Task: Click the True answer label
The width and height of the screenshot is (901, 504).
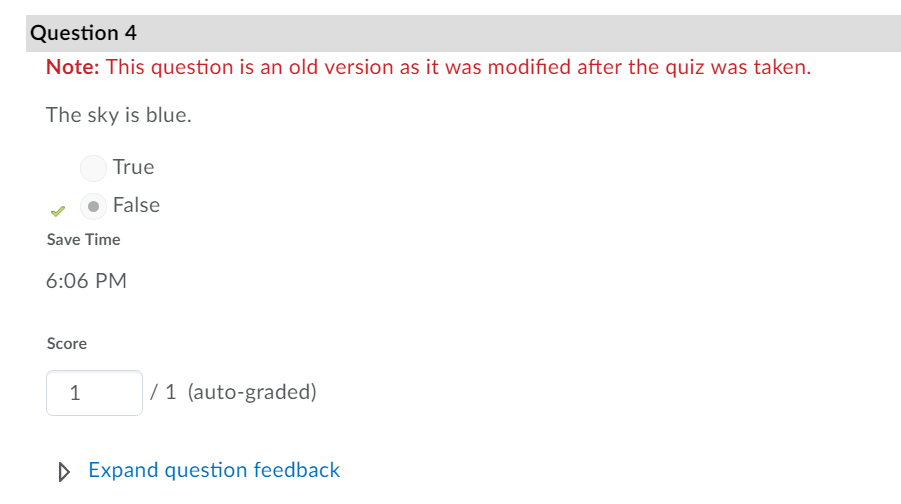Action: coord(133,167)
